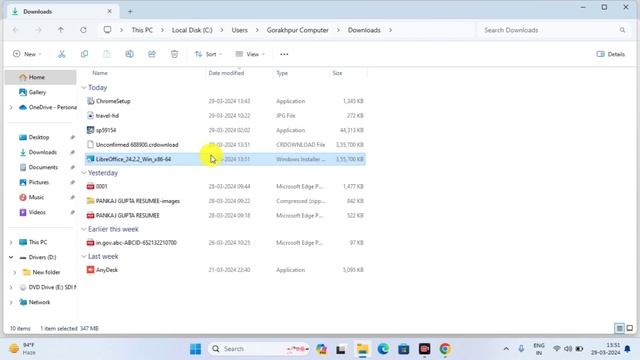Click Gorakhpur Computer breadcrumb
Image resolution: width=640 pixels, height=360 pixels.
tap(298, 30)
